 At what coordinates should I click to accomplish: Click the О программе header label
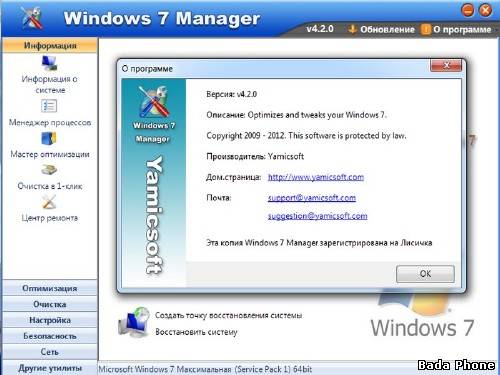[462, 29]
